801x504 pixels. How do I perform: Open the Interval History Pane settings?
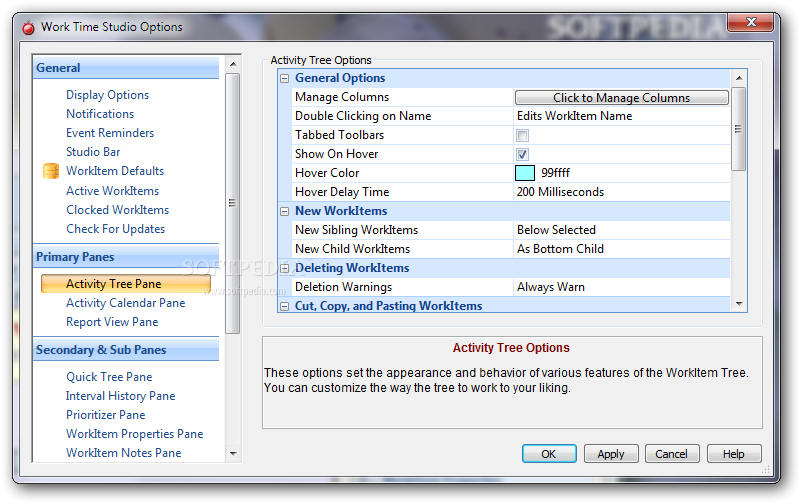coord(120,396)
